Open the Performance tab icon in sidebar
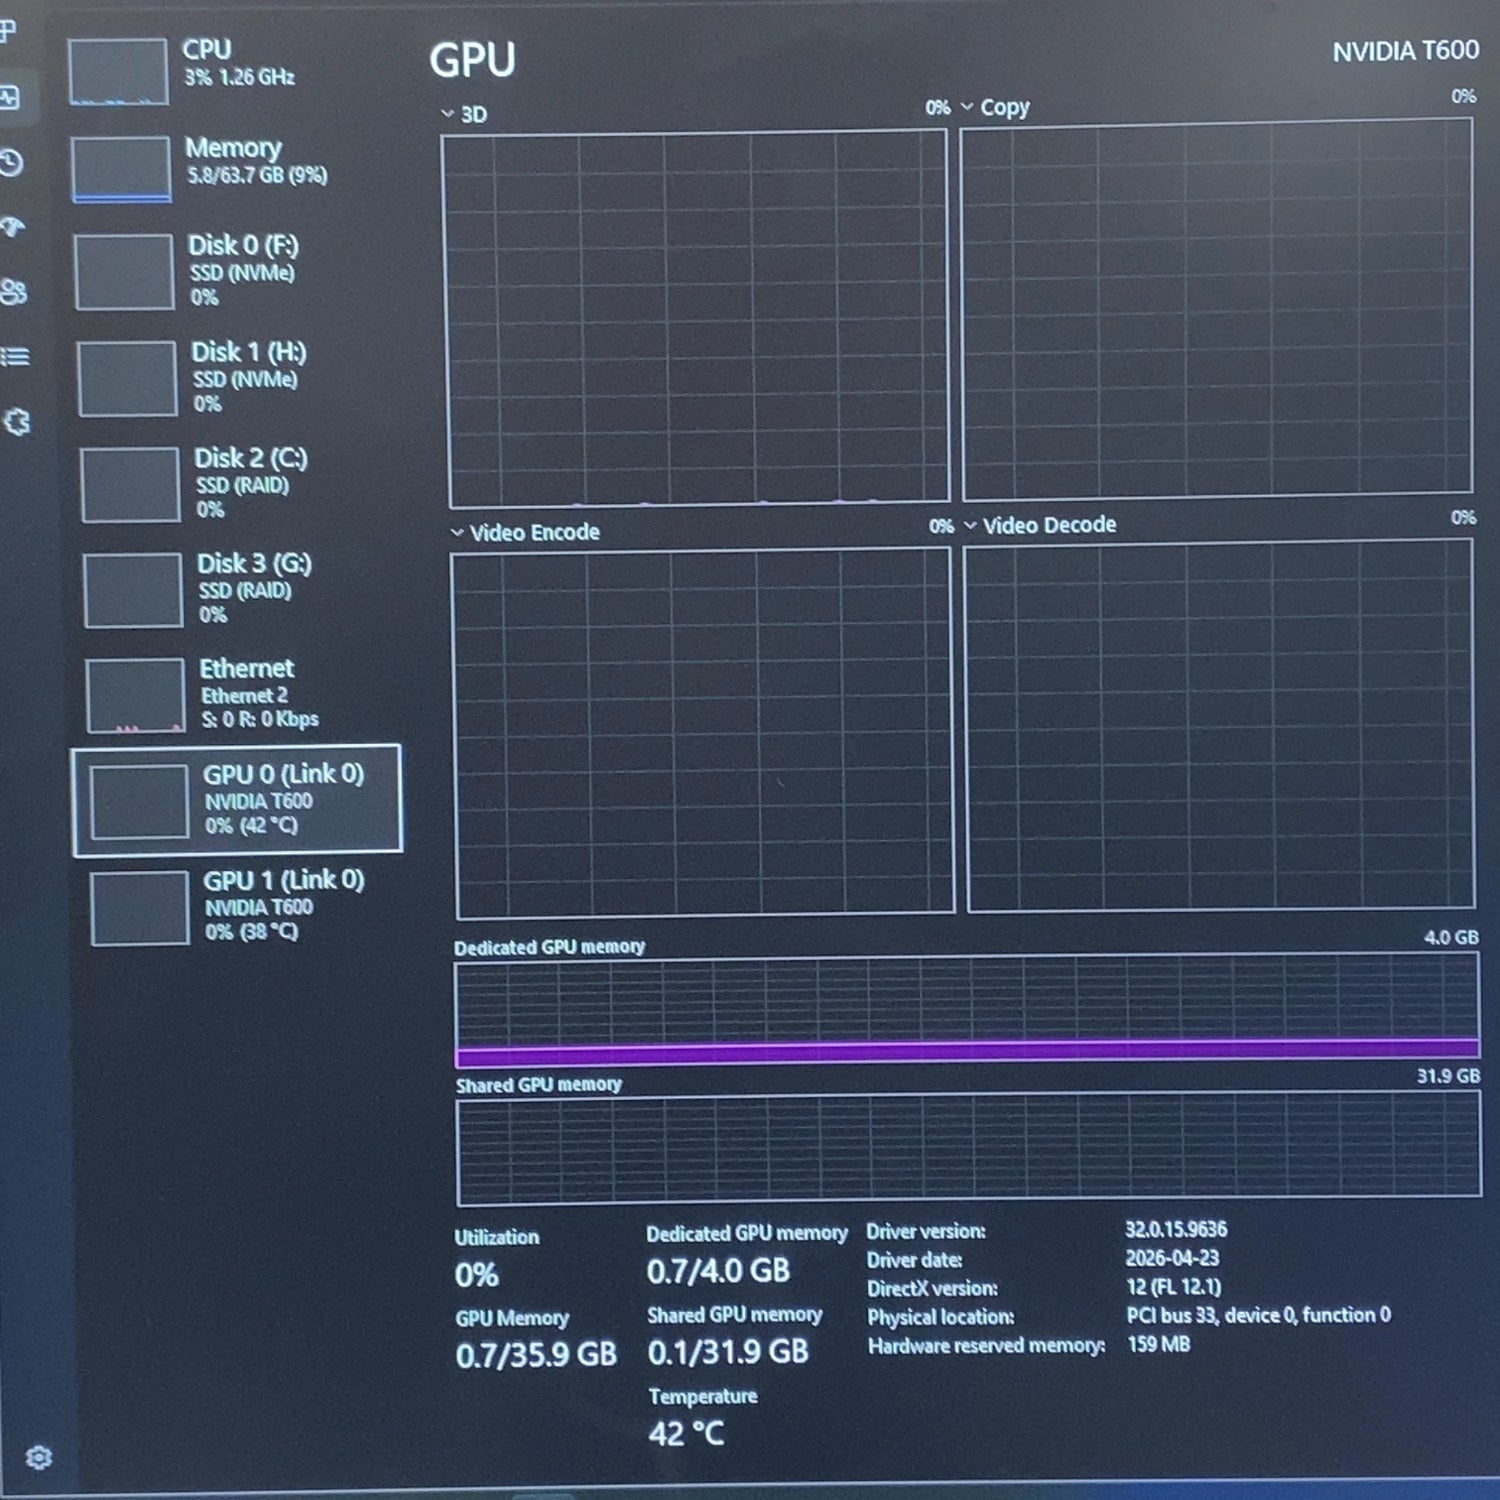 pyautogui.click(x=10, y=97)
